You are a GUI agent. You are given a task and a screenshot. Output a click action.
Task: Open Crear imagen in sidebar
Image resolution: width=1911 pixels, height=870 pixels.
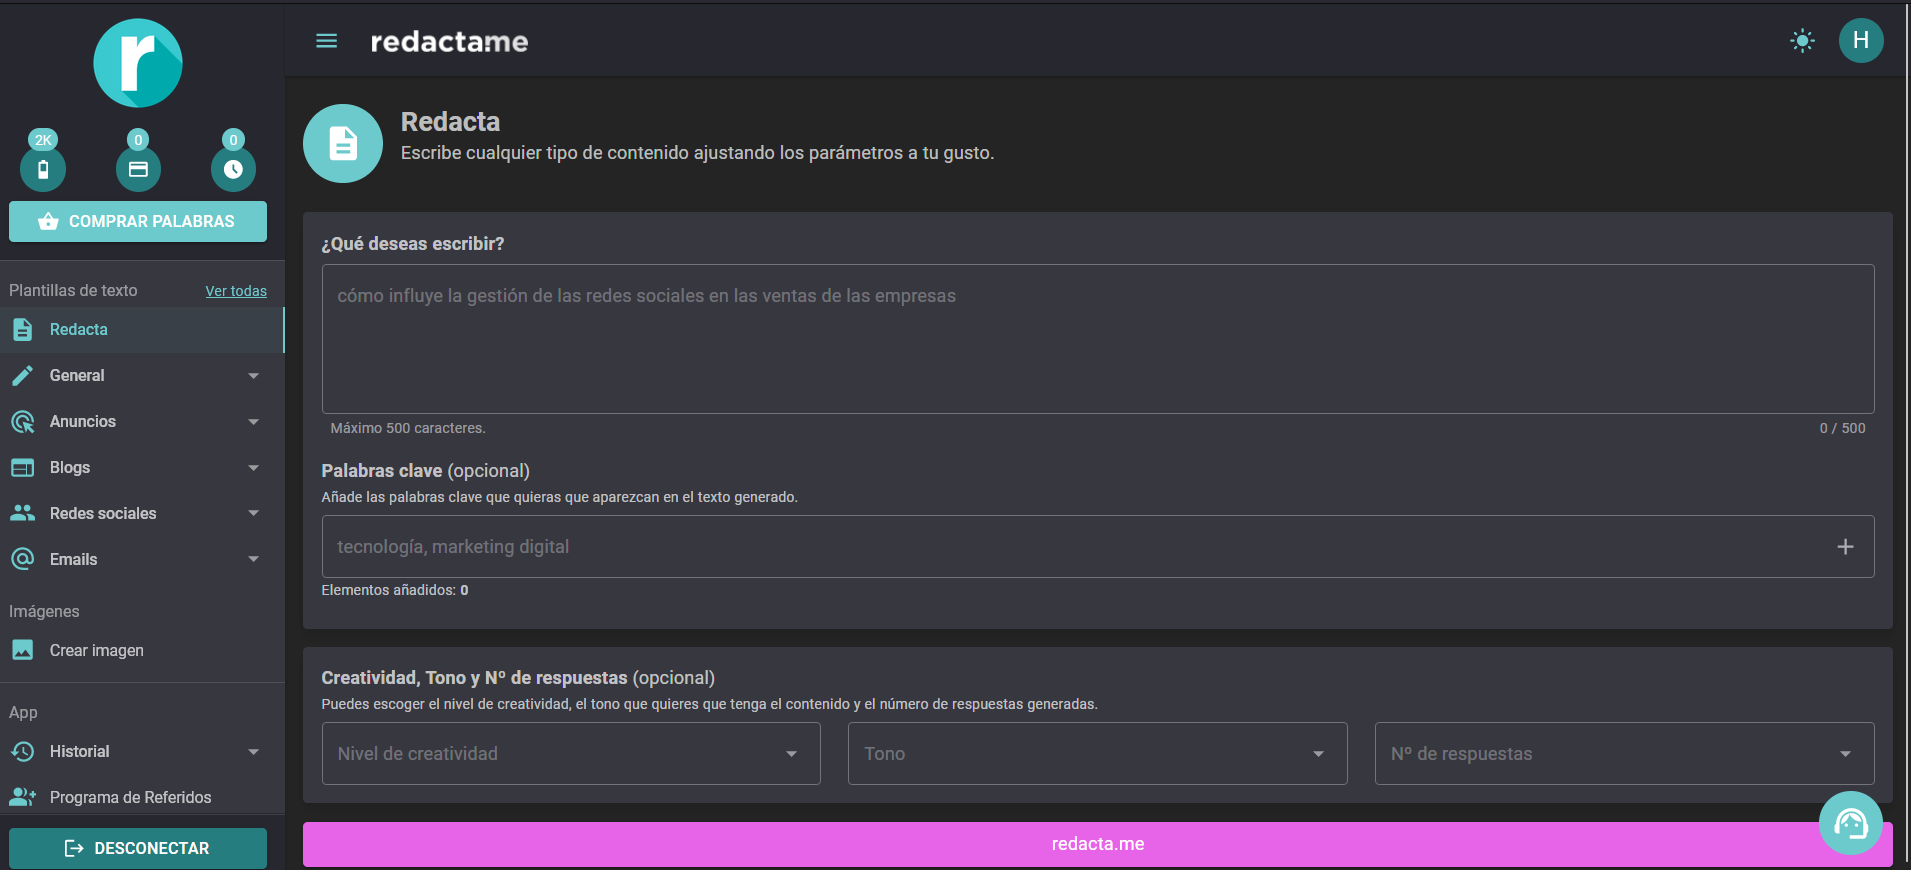tap(96, 651)
